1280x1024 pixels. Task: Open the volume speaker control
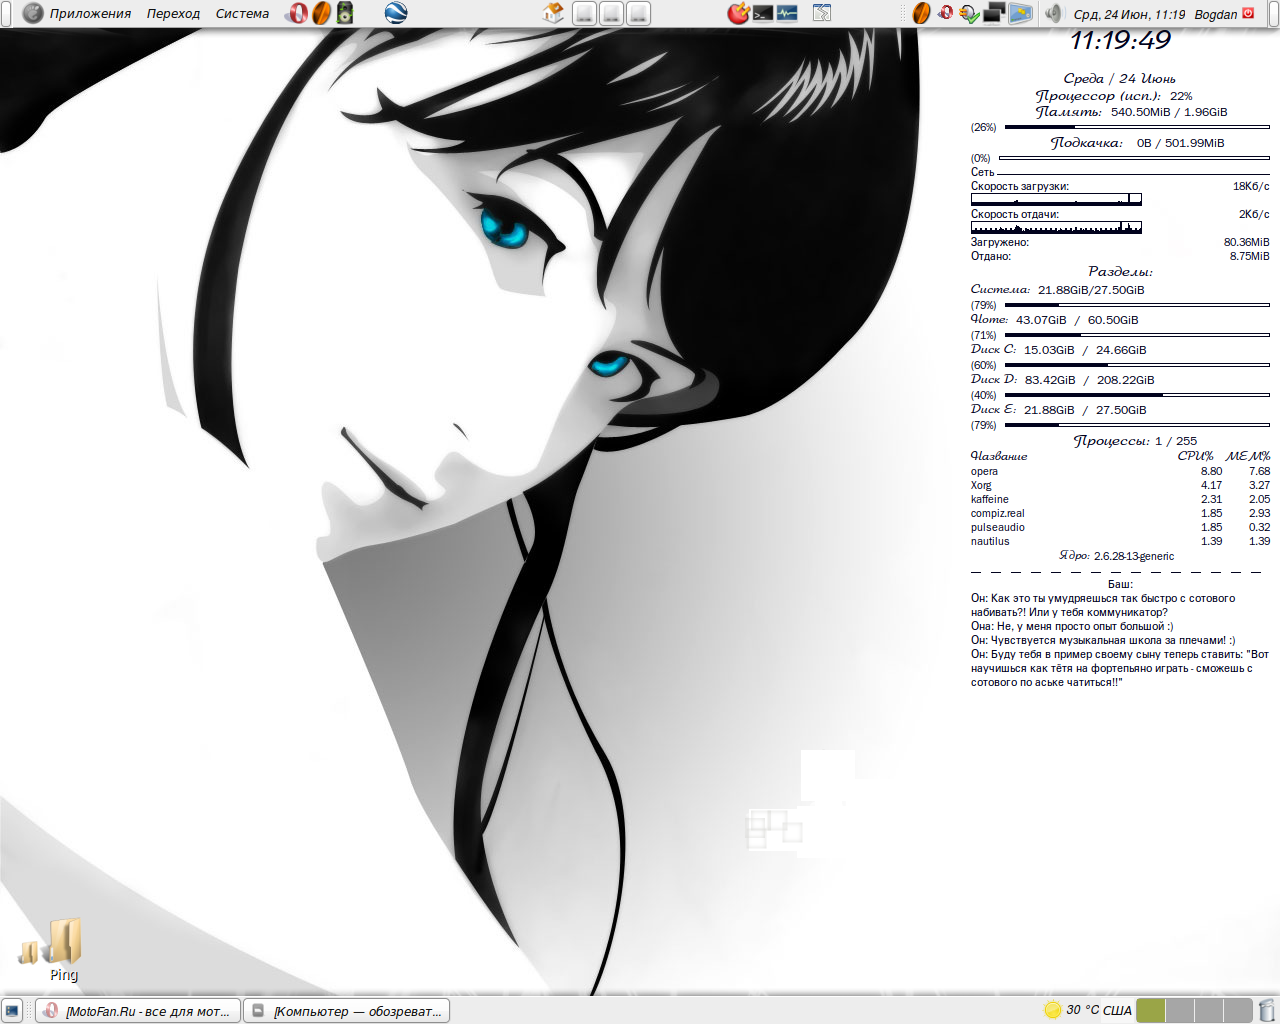click(x=1052, y=13)
